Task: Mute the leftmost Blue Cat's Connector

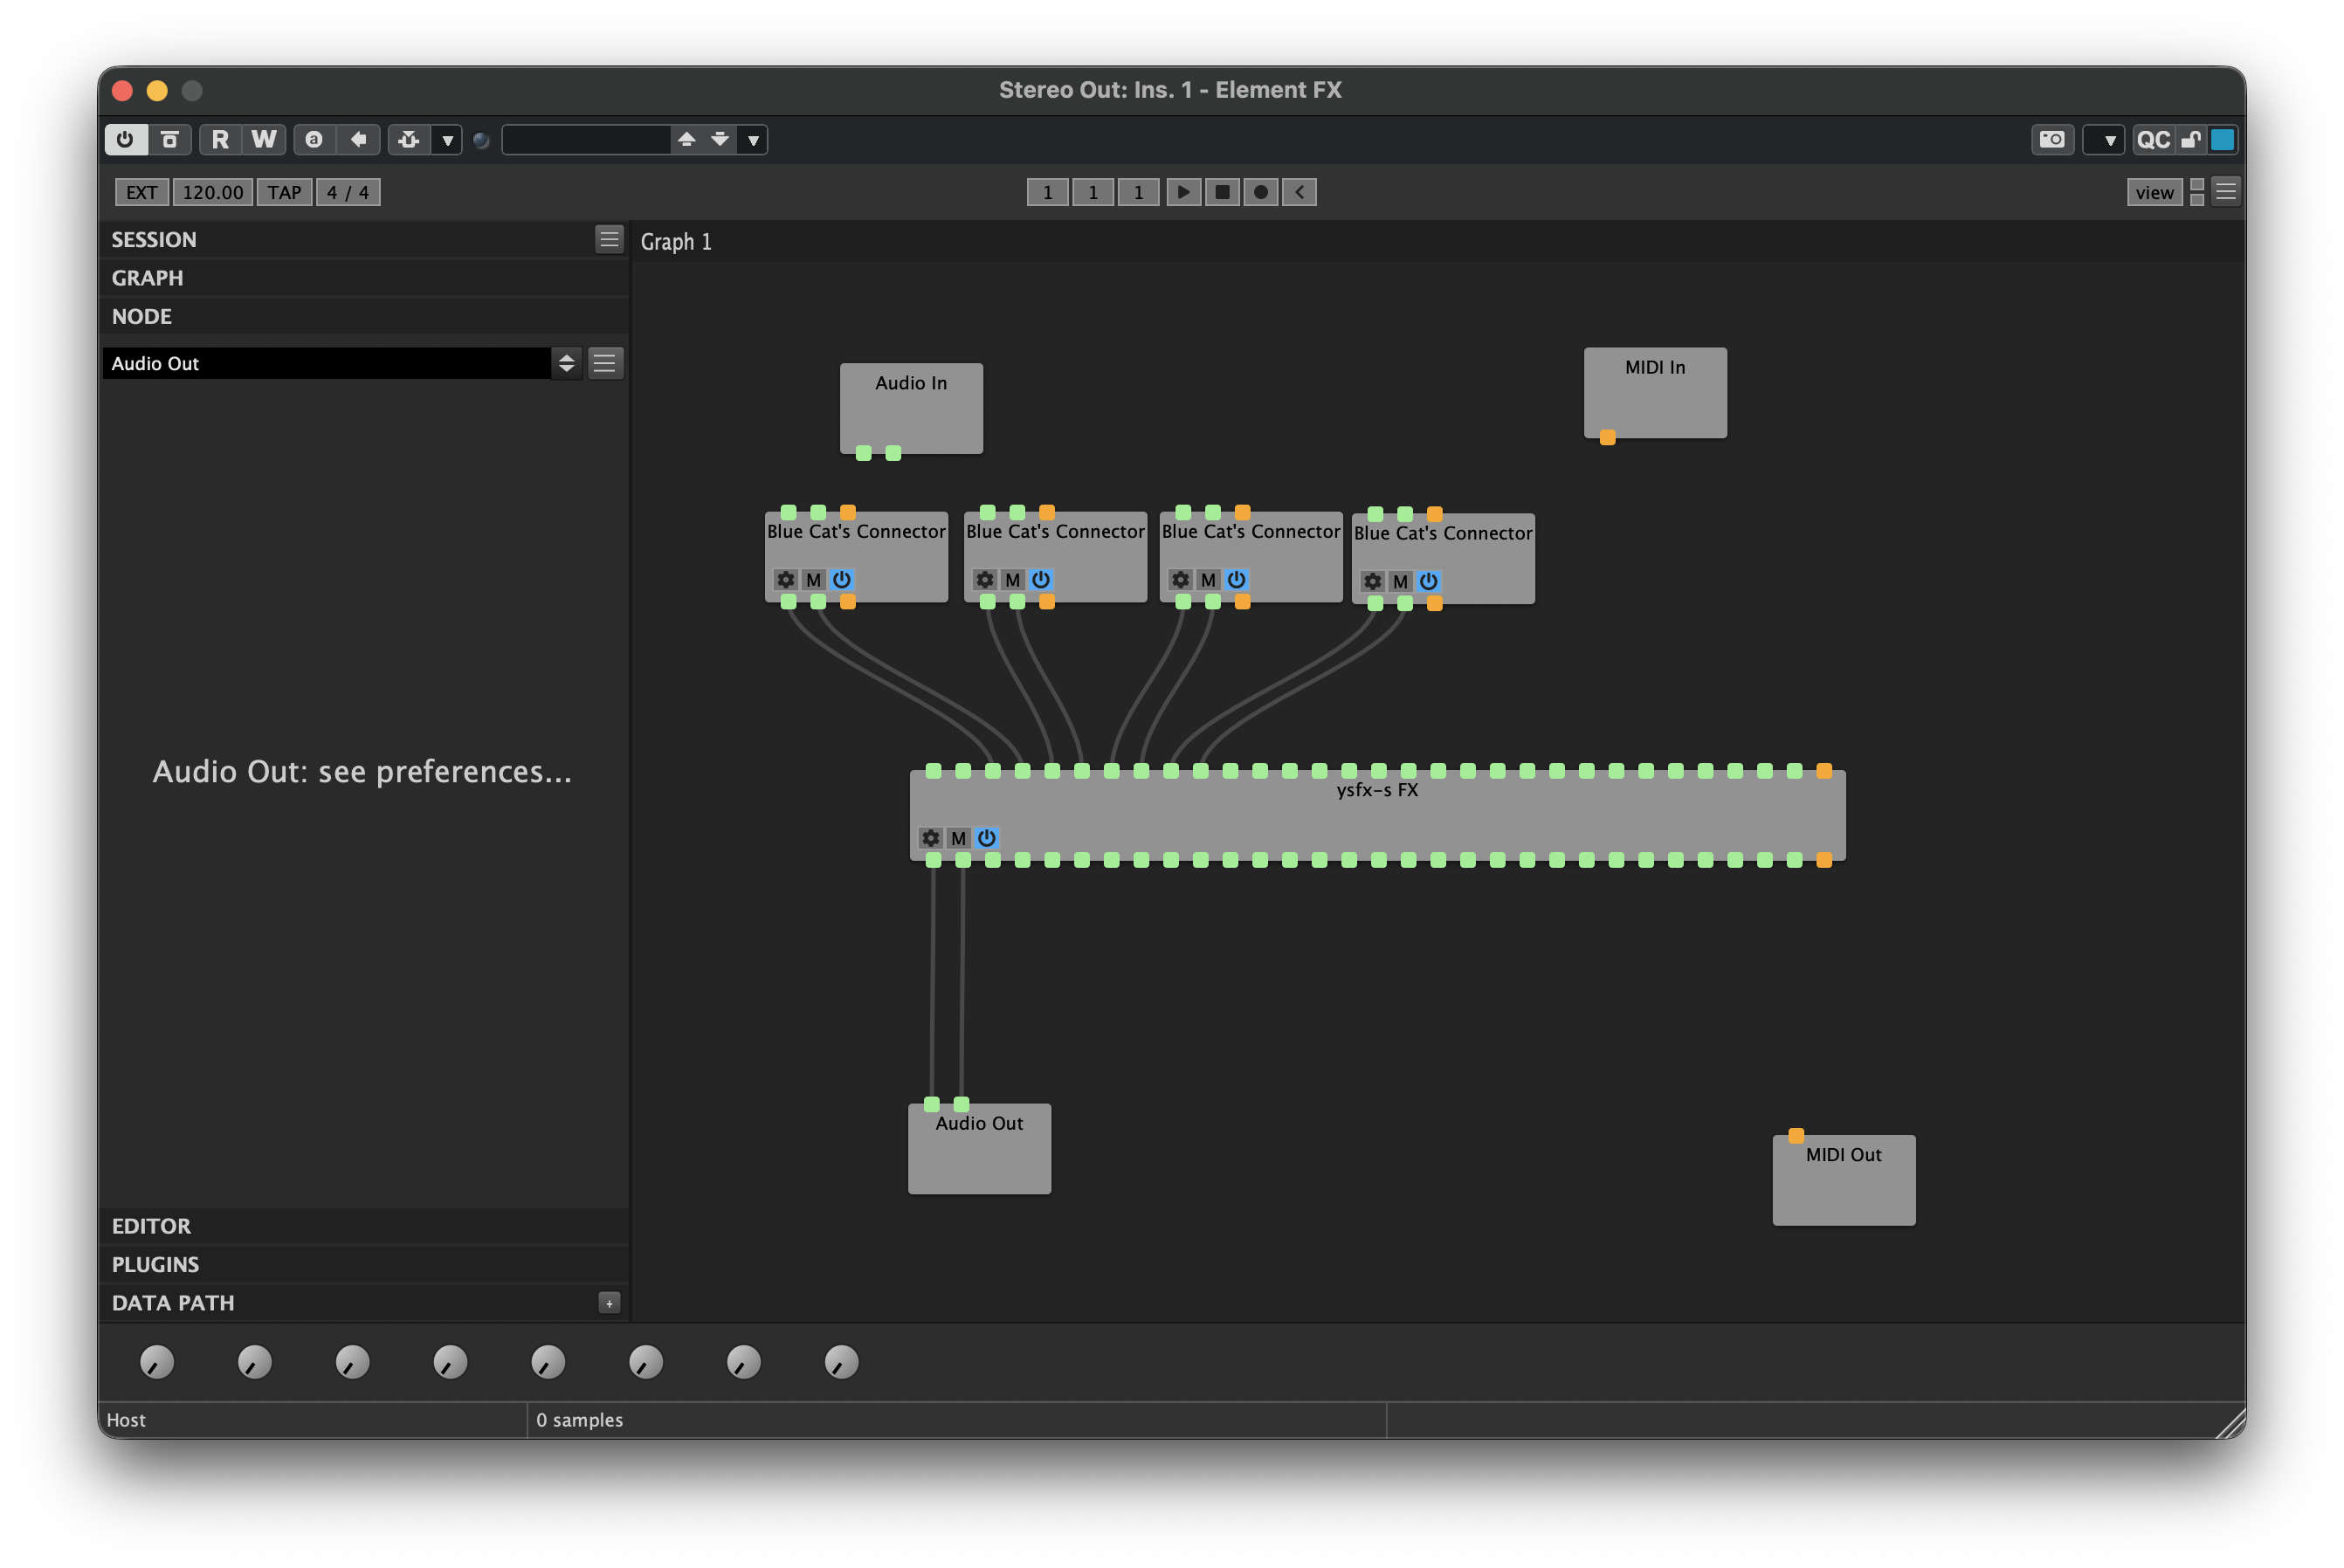Action: [813, 580]
